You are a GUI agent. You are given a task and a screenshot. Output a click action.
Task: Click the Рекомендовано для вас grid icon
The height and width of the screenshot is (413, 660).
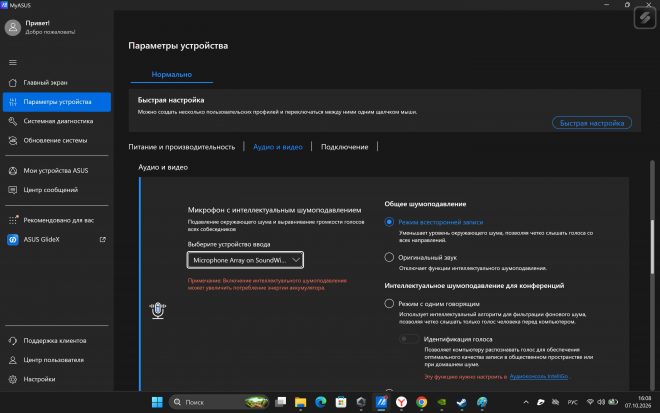coord(13,220)
